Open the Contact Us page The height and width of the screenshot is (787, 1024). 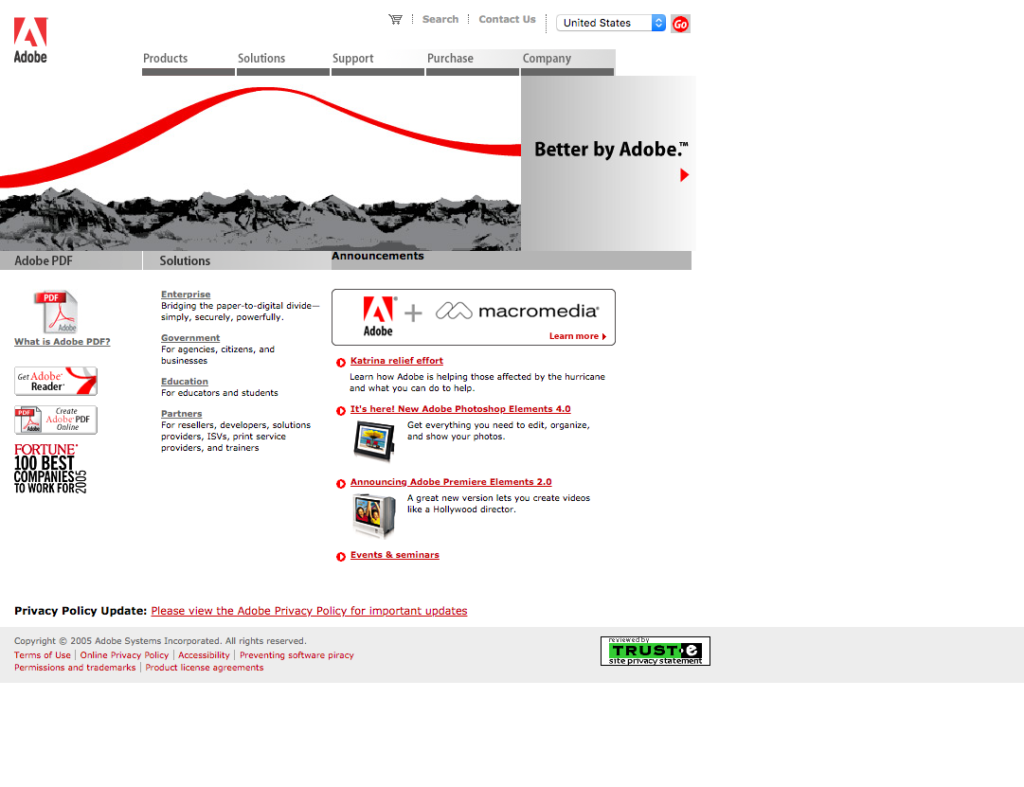(506, 18)
